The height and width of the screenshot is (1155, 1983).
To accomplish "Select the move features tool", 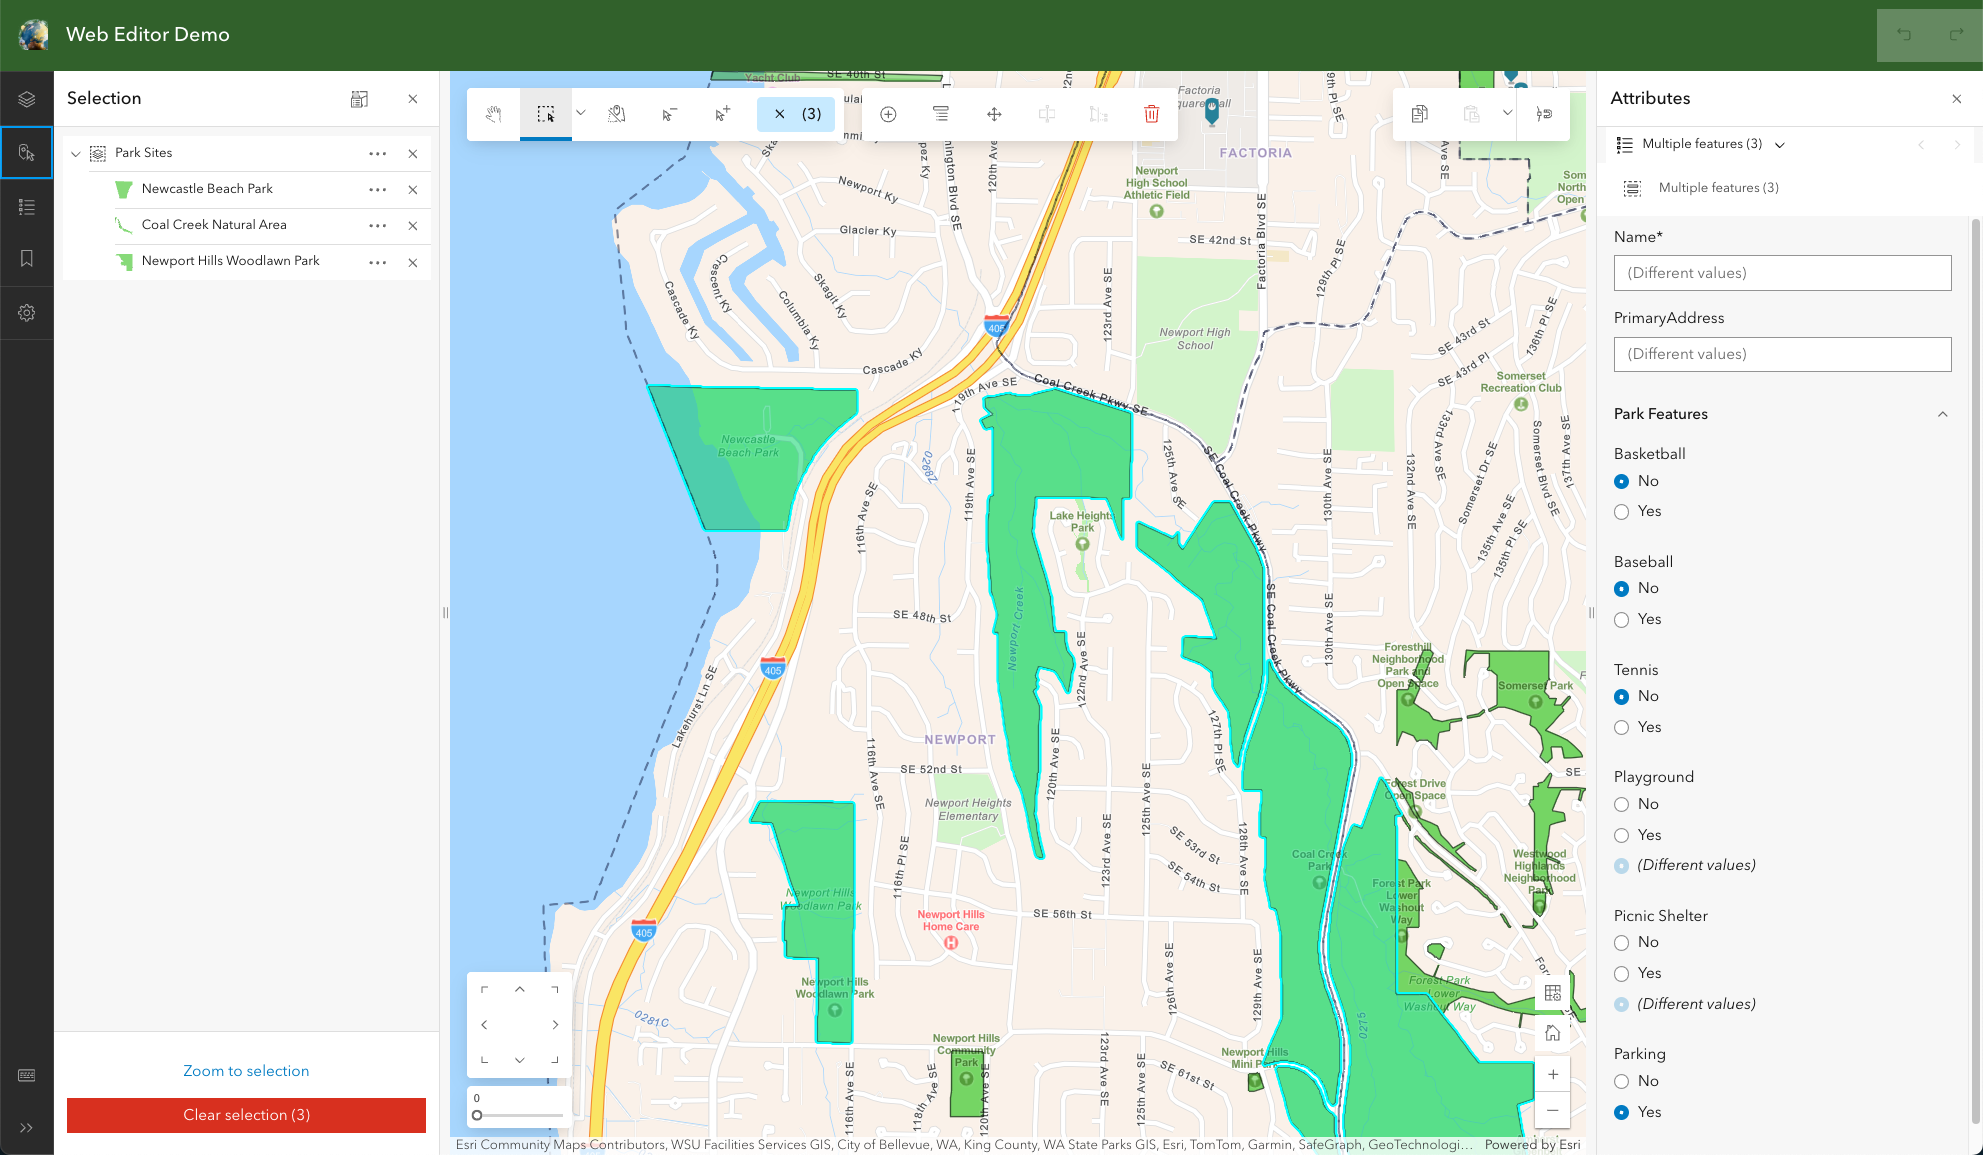I will [x=994, y=114].
